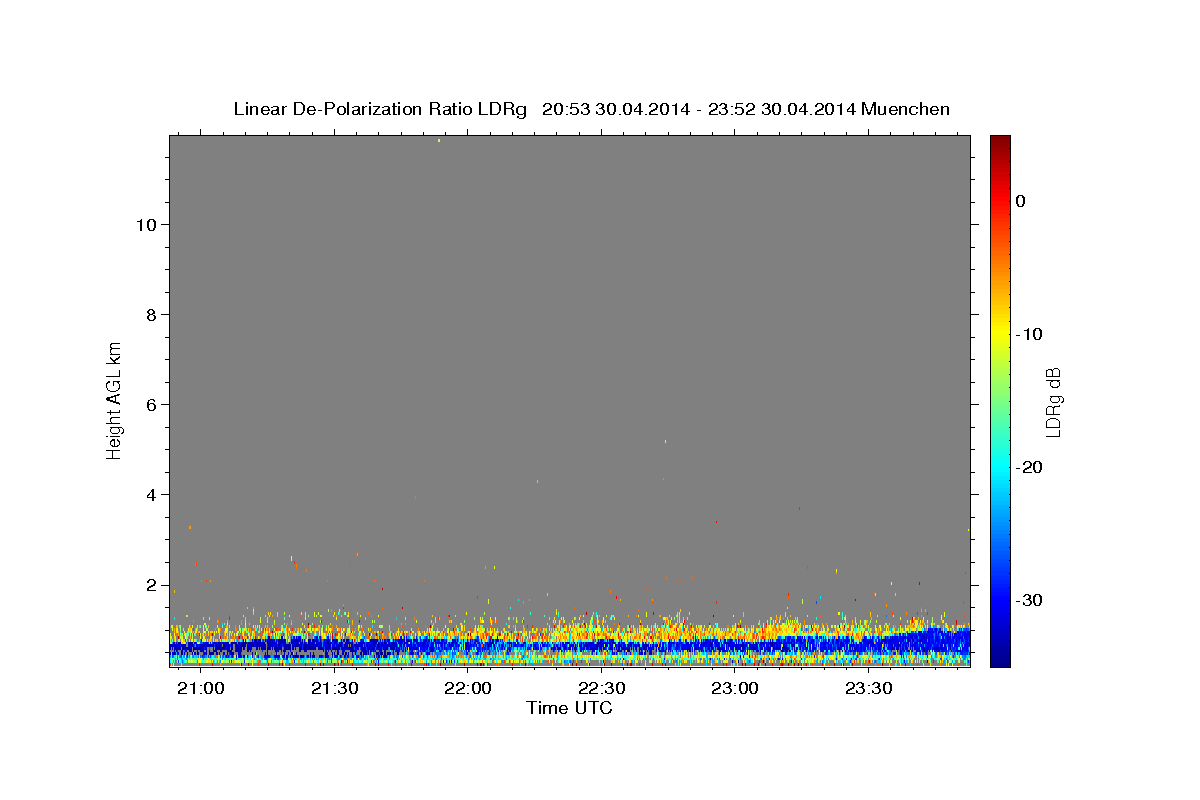Click the colorbar tick label -20
The image size is (1200, 800).
pyautogui.click(x=1029, y=468)
